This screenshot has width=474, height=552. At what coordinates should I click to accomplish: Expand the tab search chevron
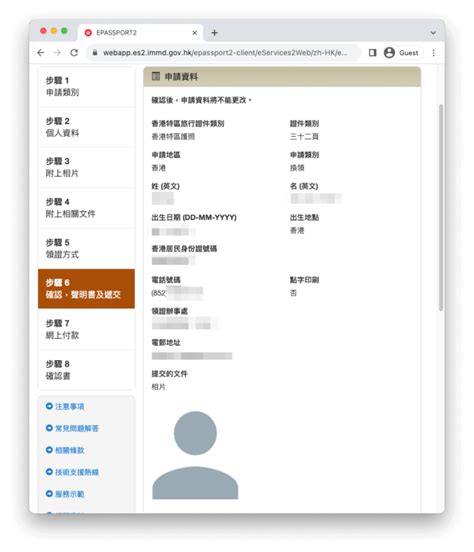point(433,33)
